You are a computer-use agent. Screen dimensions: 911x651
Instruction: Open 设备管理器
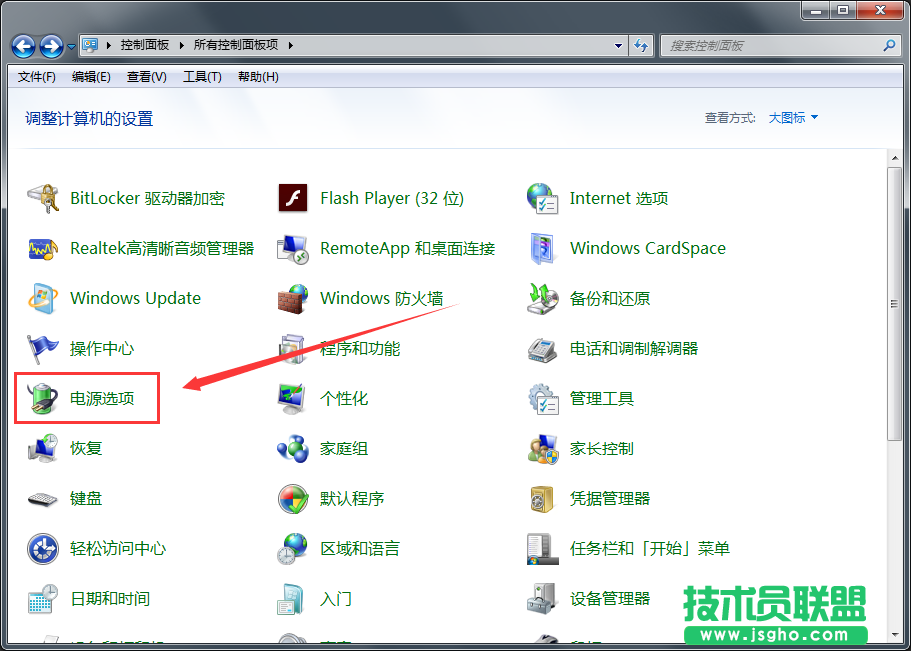(x=610, y=598)
